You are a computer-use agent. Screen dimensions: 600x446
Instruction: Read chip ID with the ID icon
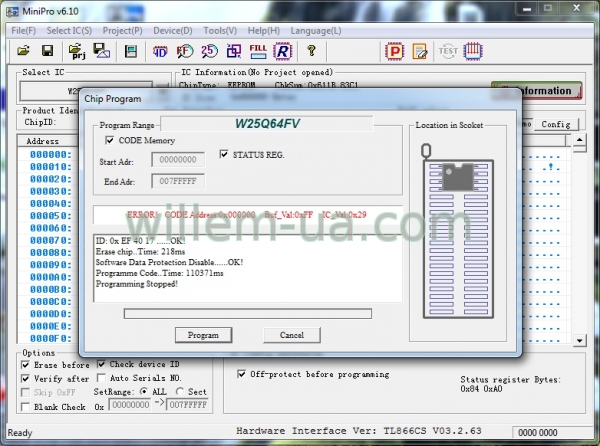160,51
